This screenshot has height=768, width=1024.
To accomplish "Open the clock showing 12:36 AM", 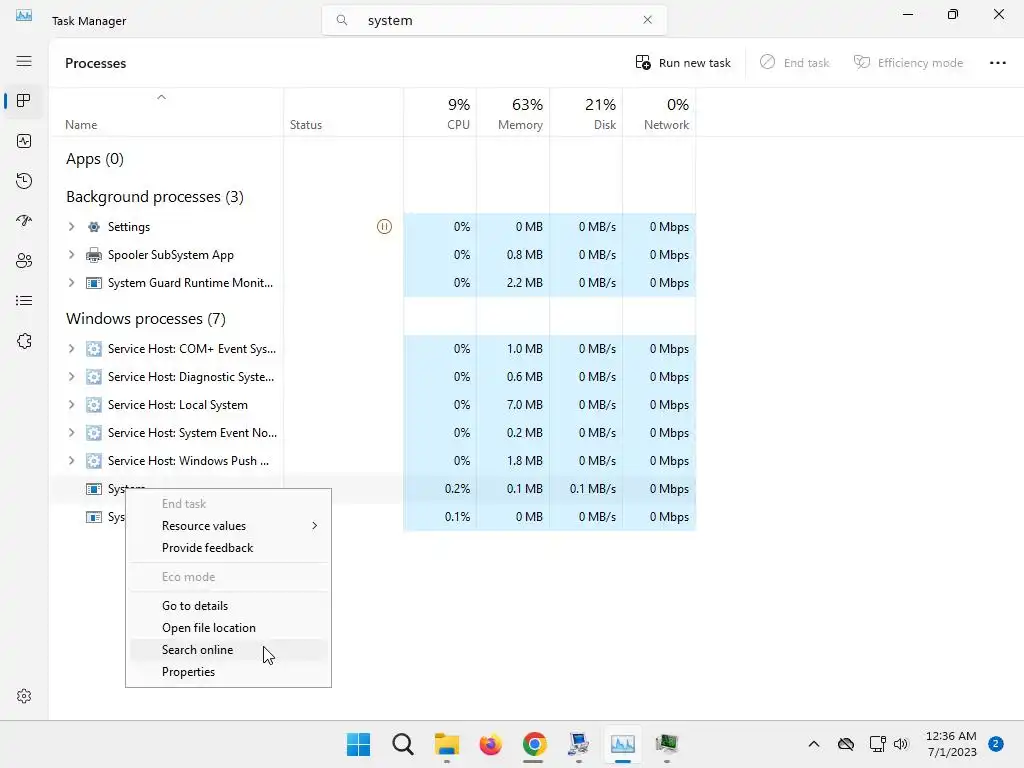I will (951, 744).
